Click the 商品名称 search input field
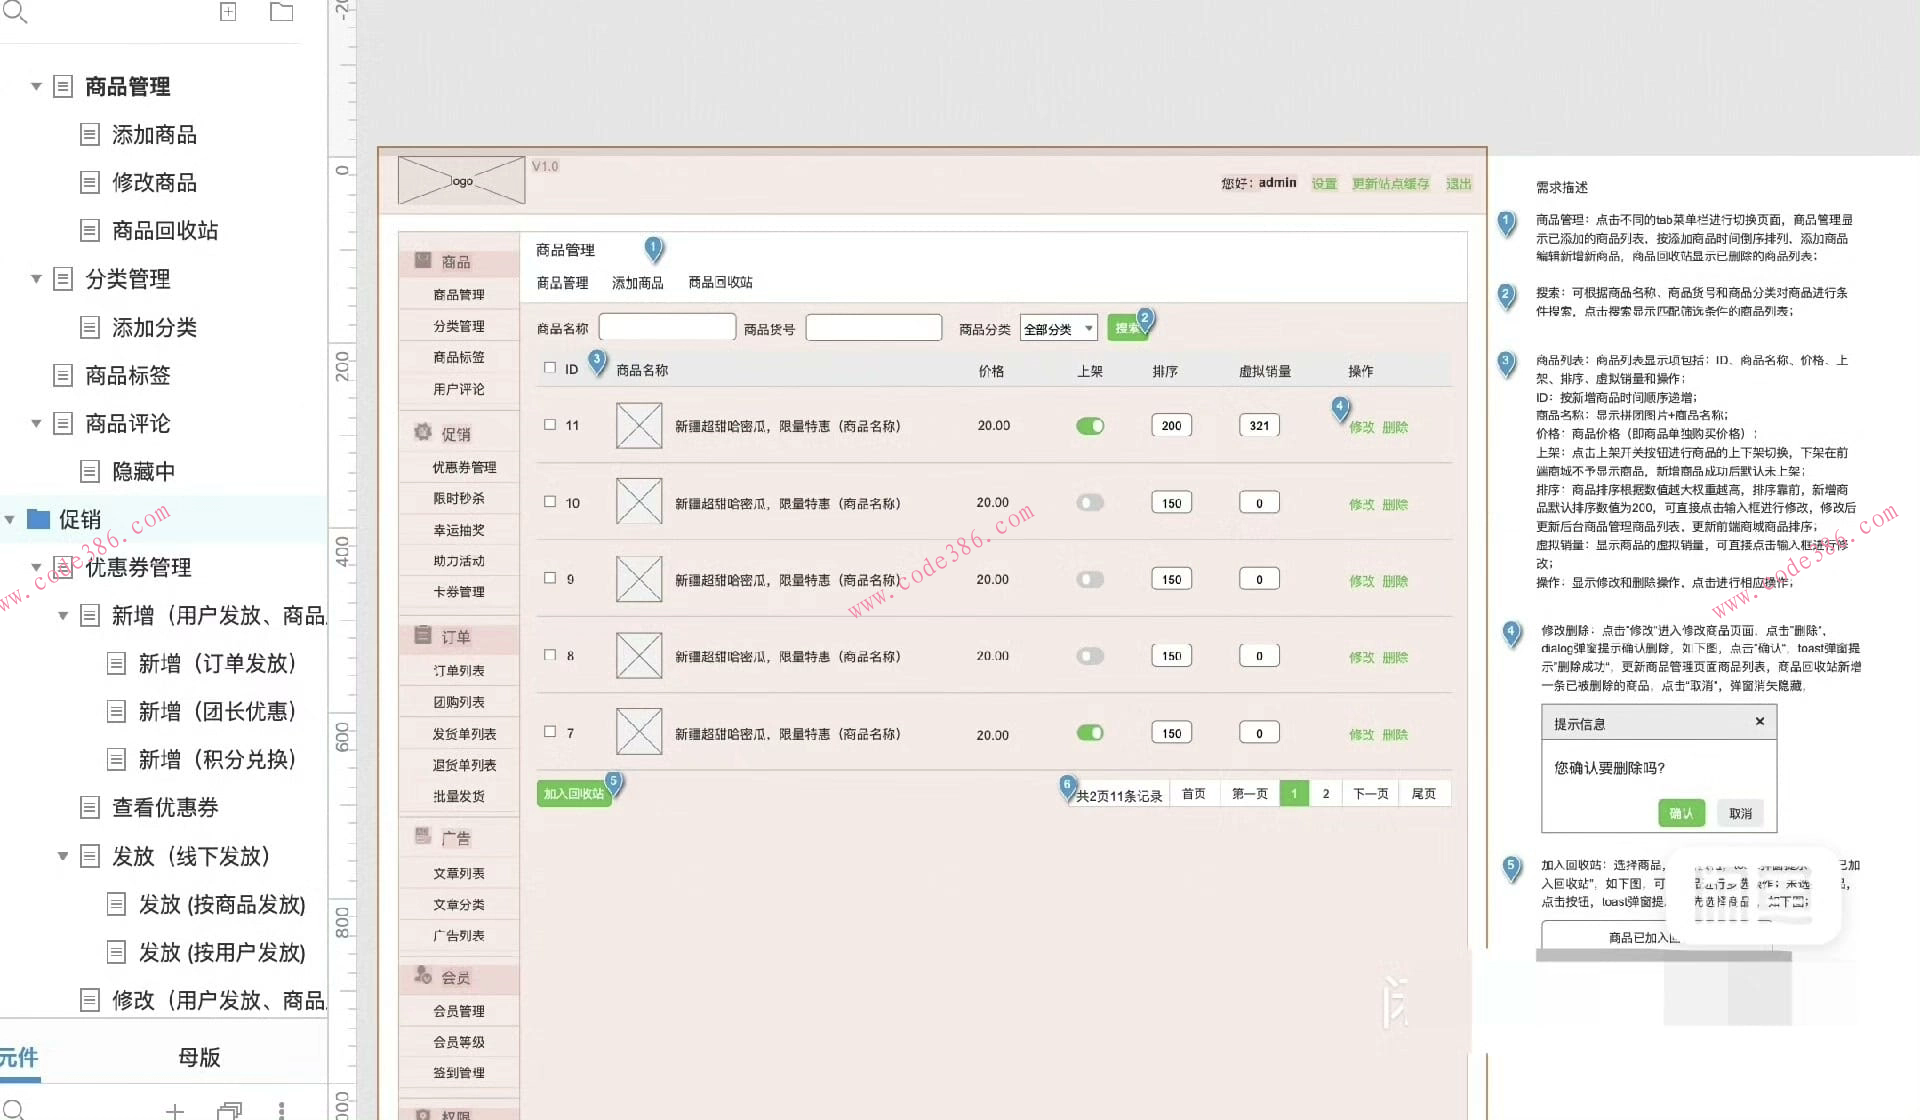This screenshot has width=1920, height=1120. tap(667, 328)
